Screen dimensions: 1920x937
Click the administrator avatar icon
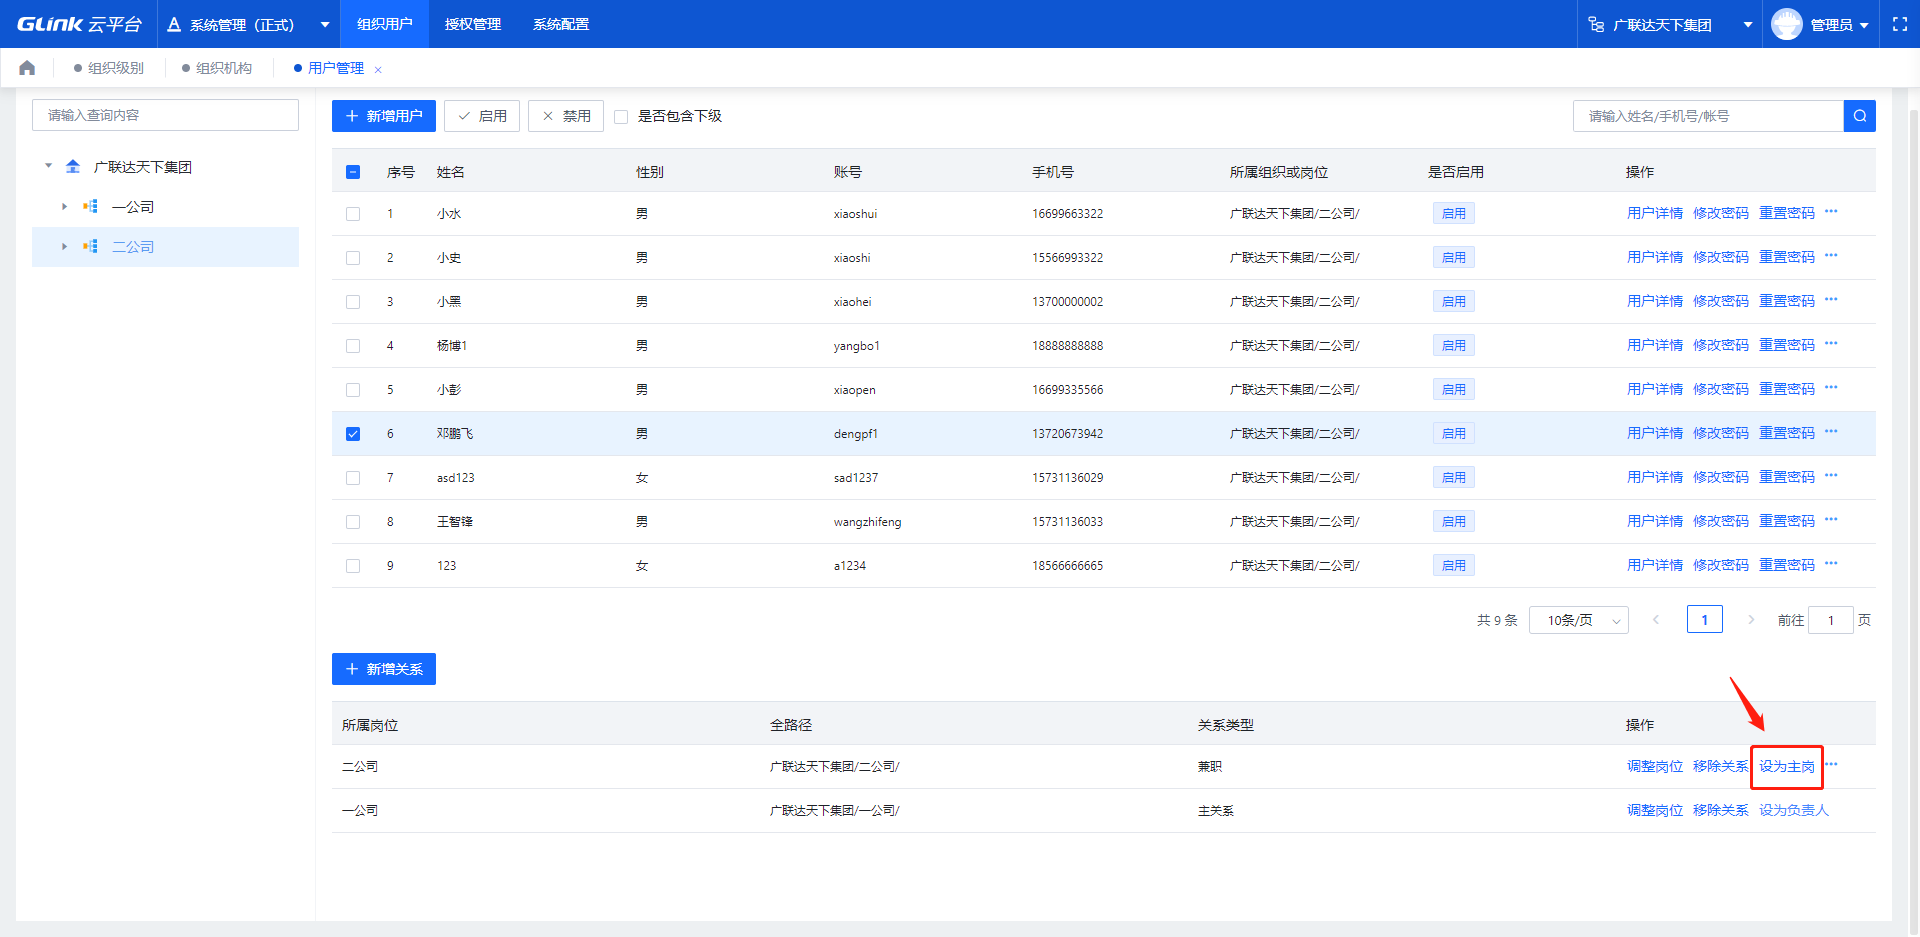(1787, 24)
